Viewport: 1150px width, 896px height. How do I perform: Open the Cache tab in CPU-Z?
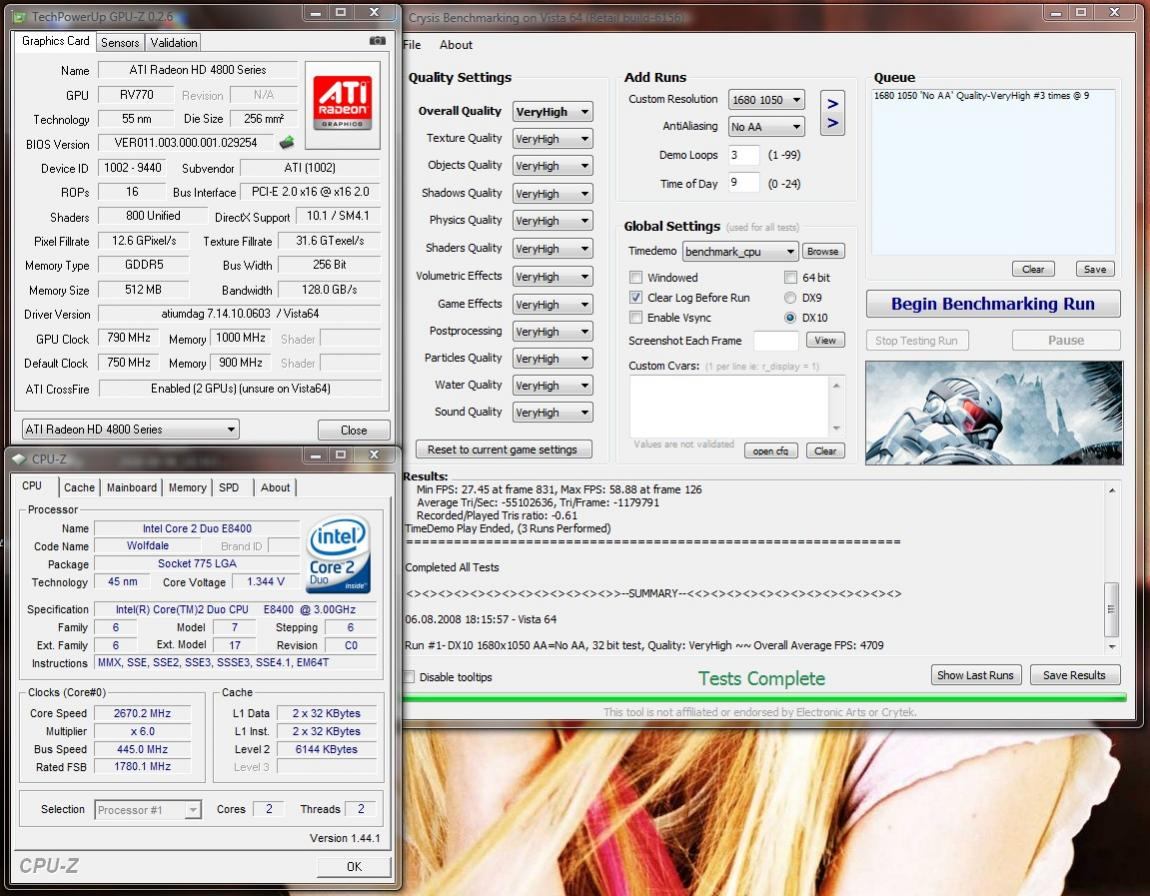[79, 488]
